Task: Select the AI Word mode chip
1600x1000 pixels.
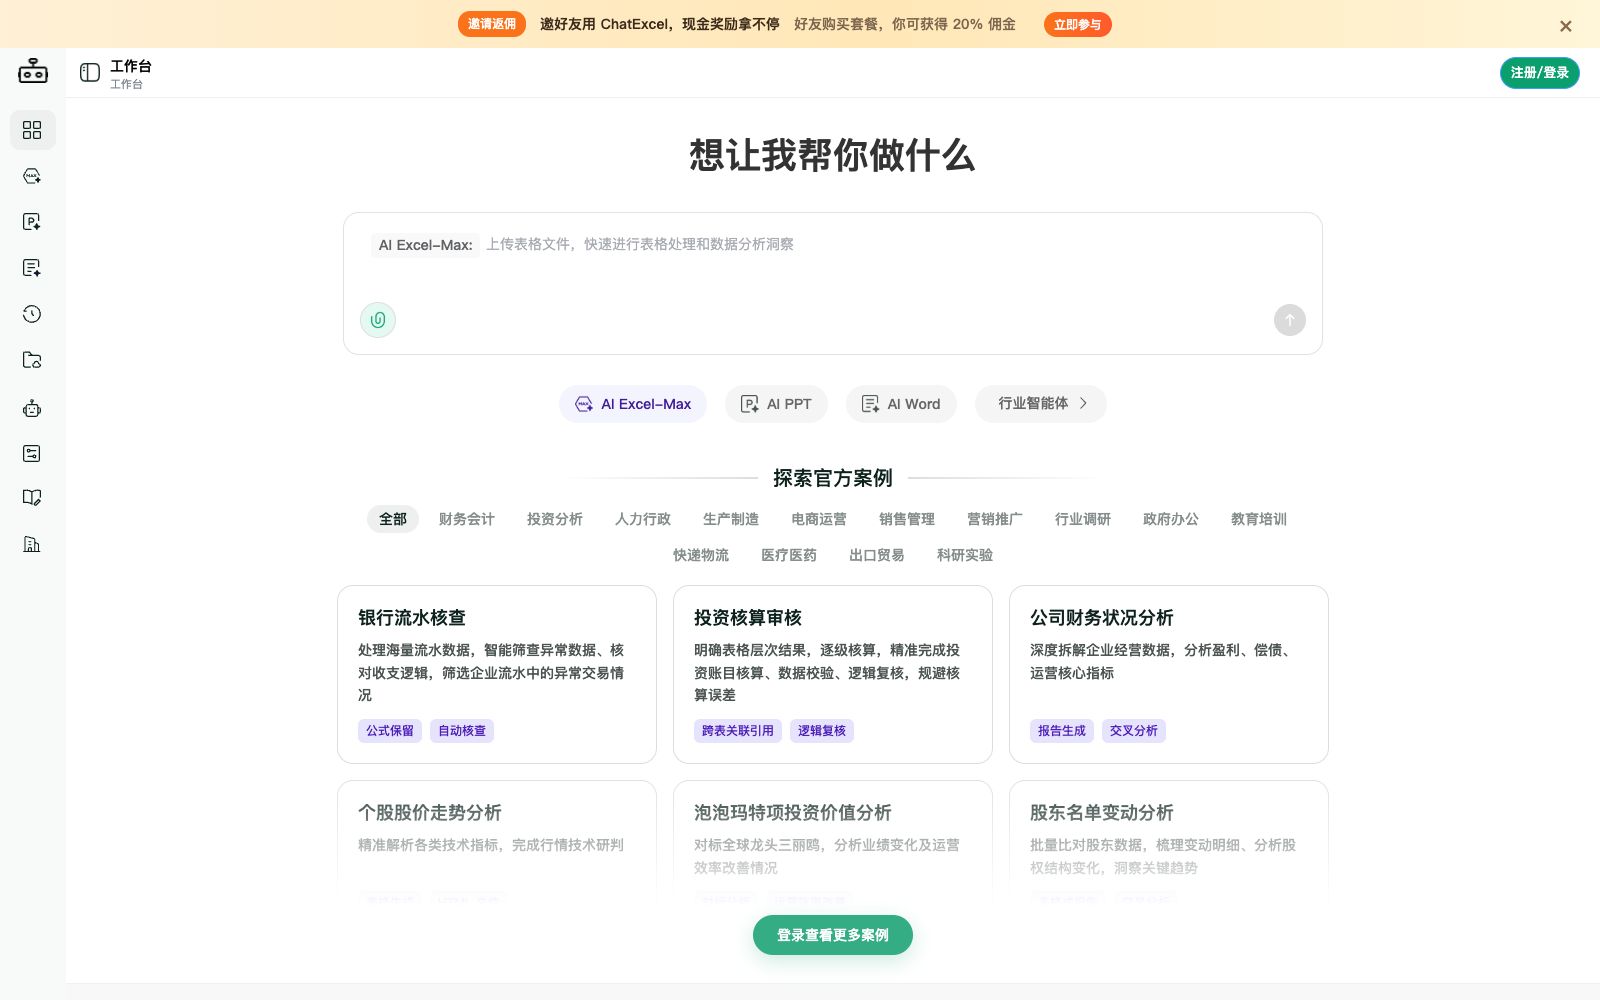Action: 901,404
